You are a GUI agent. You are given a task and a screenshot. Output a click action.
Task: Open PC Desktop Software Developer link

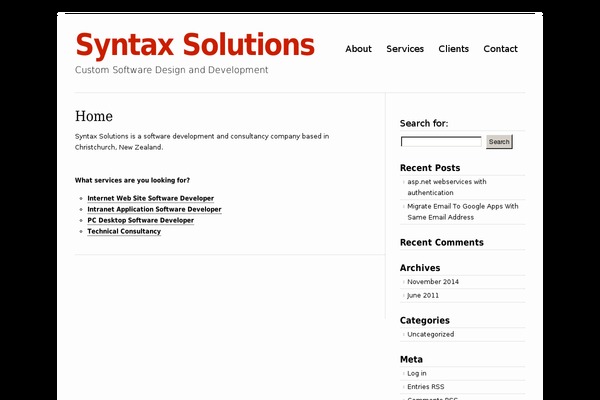140,220
